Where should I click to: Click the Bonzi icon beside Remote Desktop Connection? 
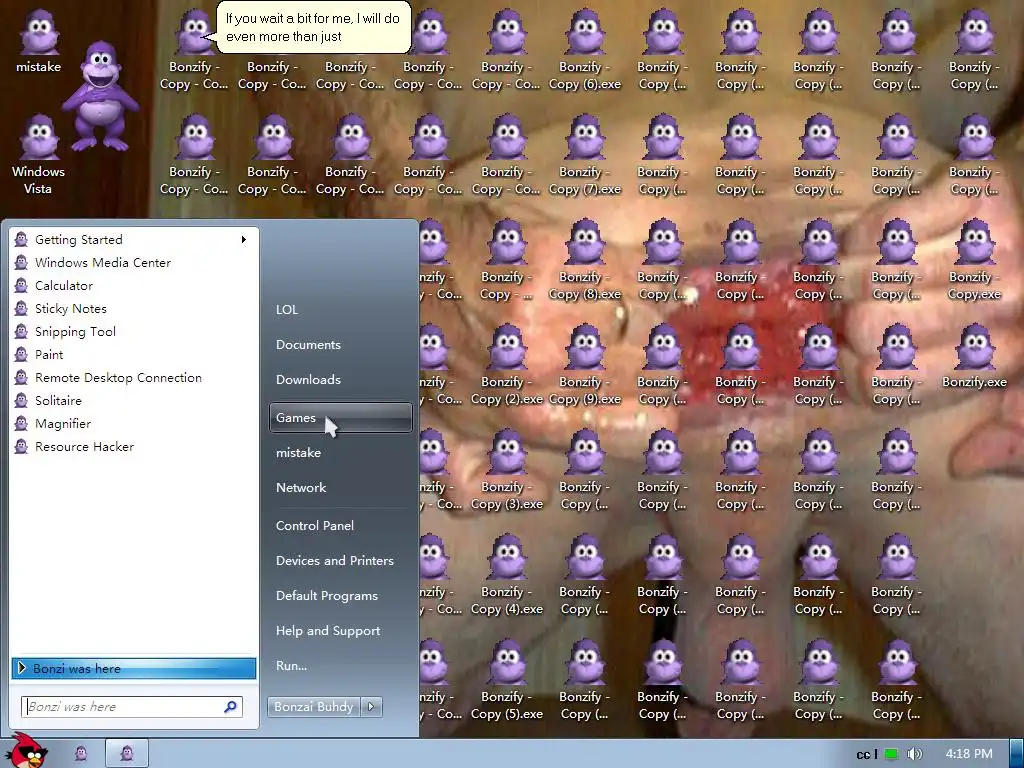(21, 377)
